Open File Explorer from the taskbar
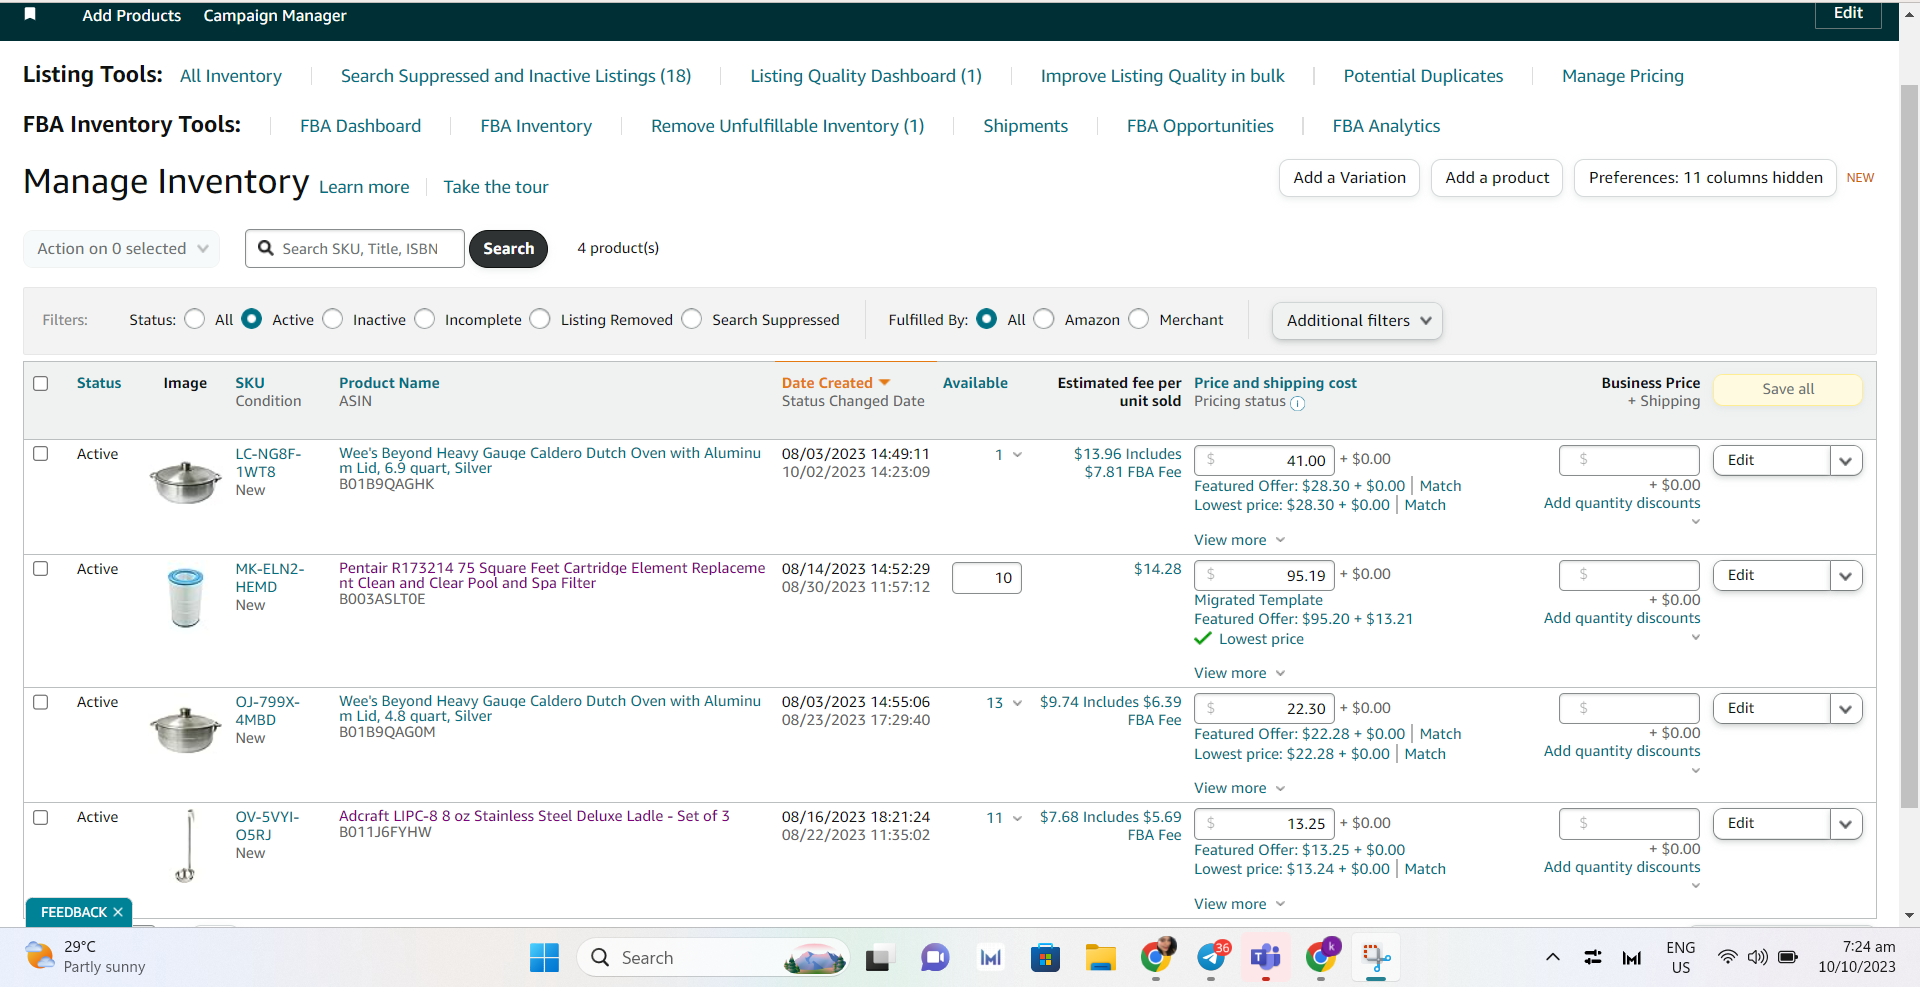Screen dimensions: 1920x987 (1100, 958)
